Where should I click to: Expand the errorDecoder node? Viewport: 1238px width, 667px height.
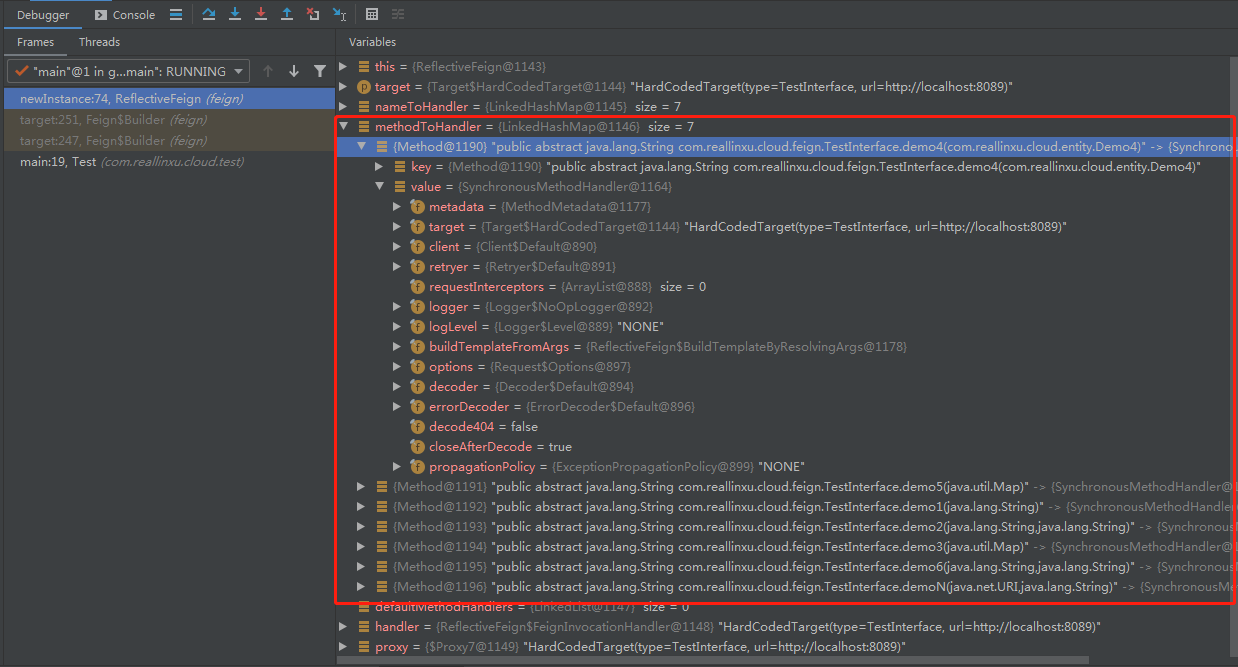397,407
